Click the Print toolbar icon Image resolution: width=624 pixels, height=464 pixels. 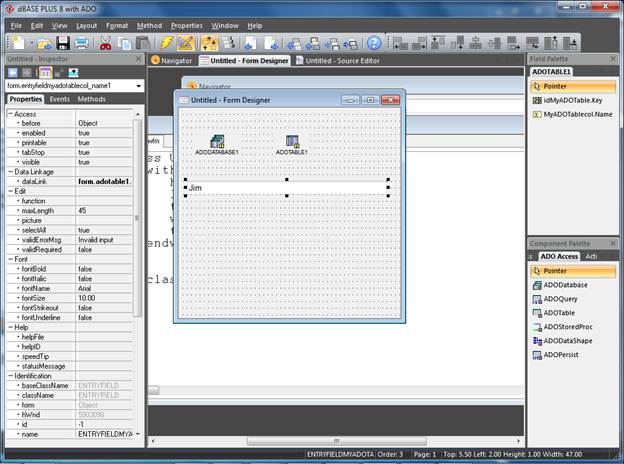click(x=81, y=43)
